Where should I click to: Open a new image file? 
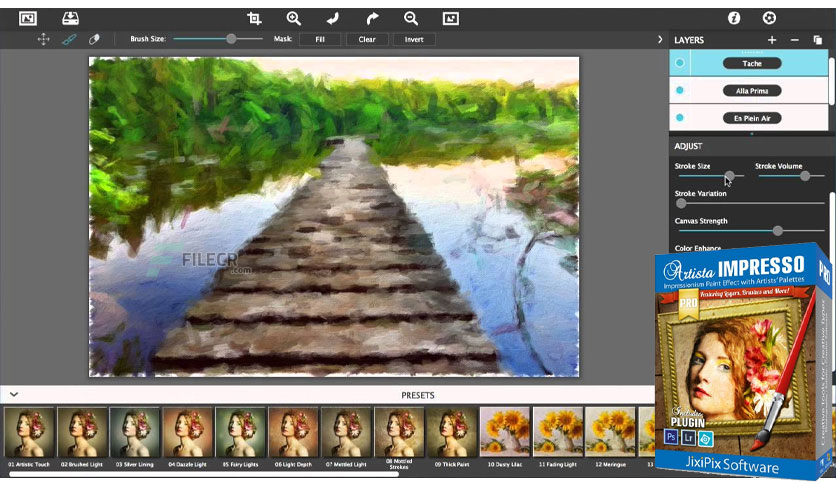[28, 19]
